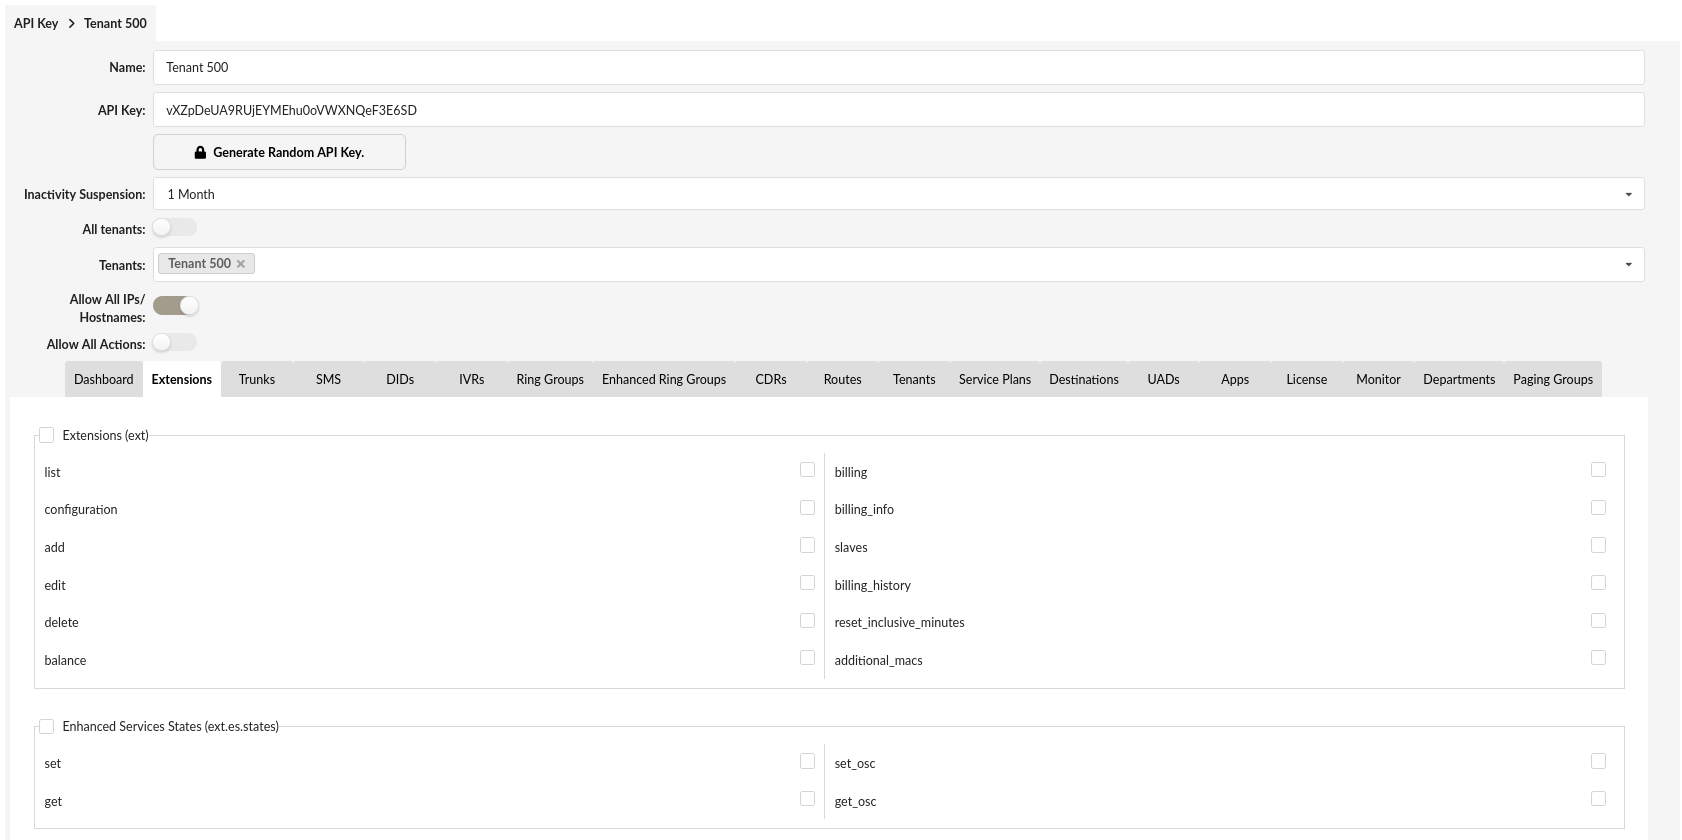
Task: Select the Enhanced Ring Groups tab
Action: [x=663, y=380]
